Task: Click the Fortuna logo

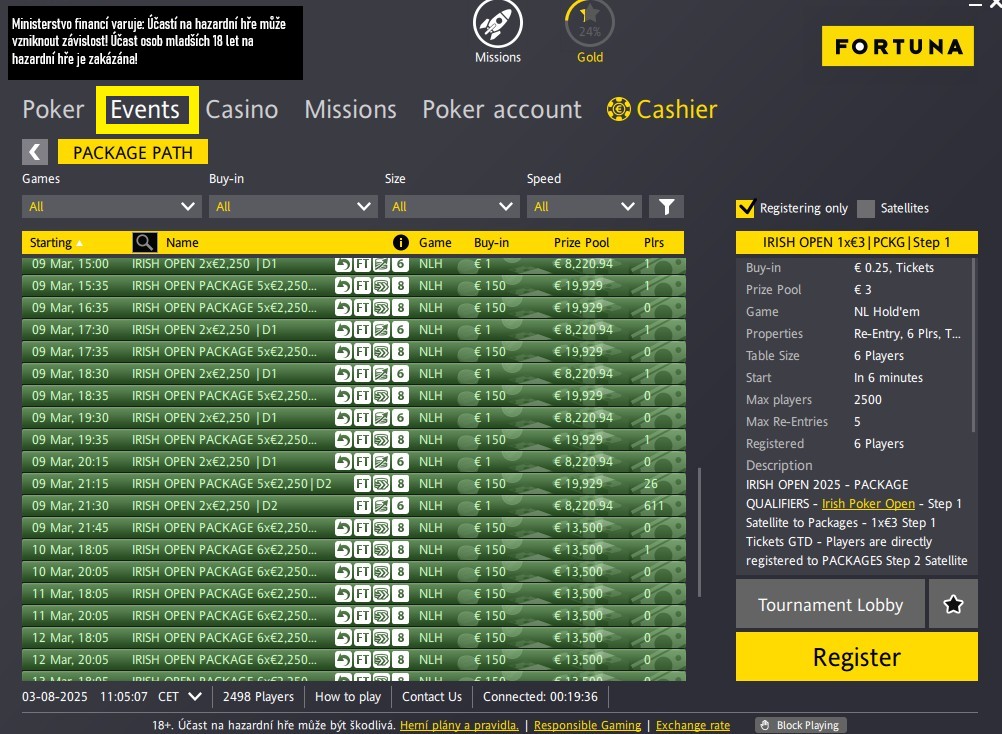Action: click(x=897, y=46)
